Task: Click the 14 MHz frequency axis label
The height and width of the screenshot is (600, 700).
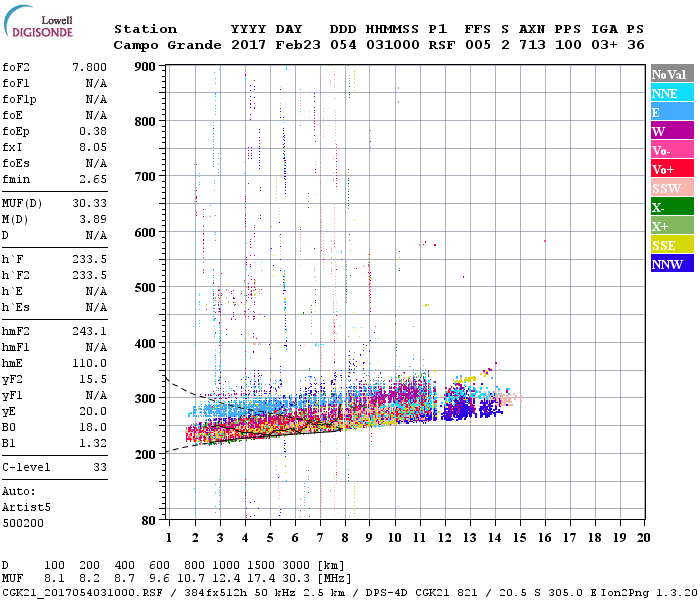Action: [495, 538]
